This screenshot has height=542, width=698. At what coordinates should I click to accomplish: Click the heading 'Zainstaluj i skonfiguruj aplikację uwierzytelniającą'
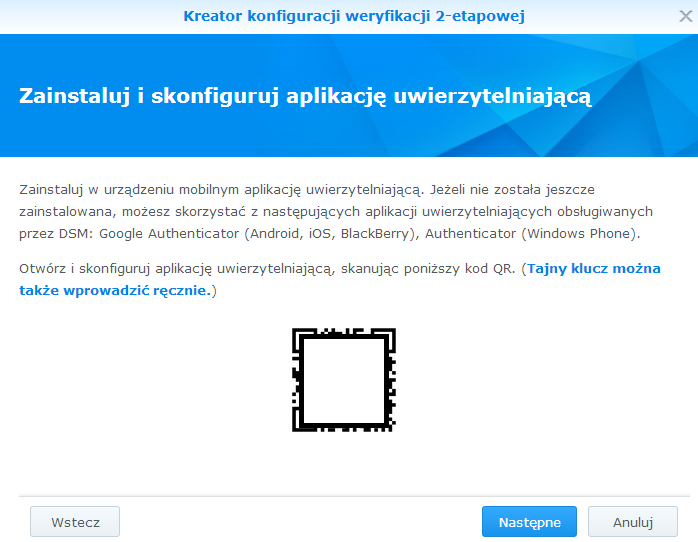[x=305, y=96]
